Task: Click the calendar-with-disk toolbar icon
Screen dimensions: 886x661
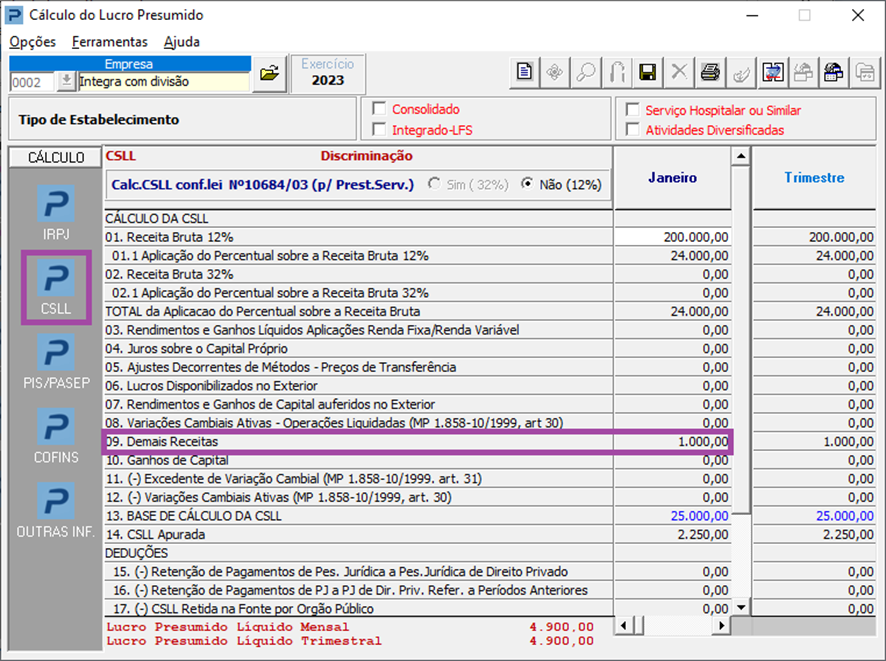Action: [833, 73]
